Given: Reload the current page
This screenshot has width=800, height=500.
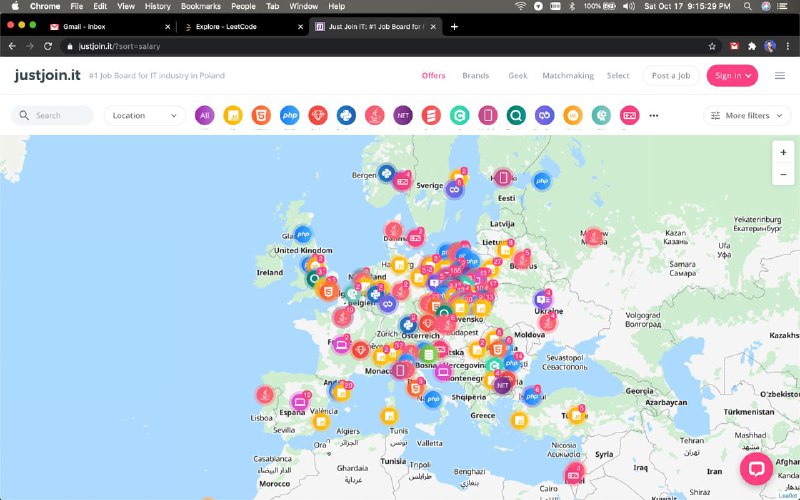Looking at the screenshot, I should (x=47, y=46).
